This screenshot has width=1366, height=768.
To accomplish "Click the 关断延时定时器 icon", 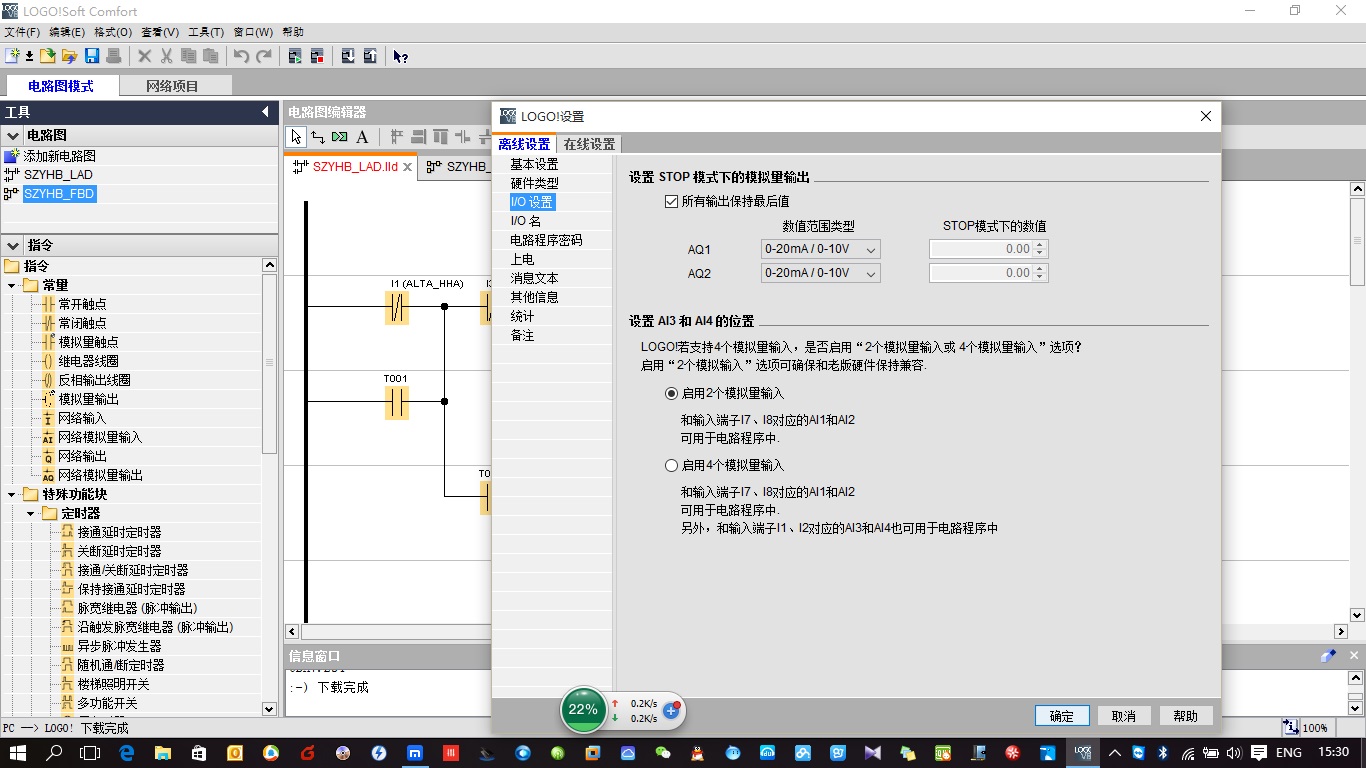I will coord(67,551).
